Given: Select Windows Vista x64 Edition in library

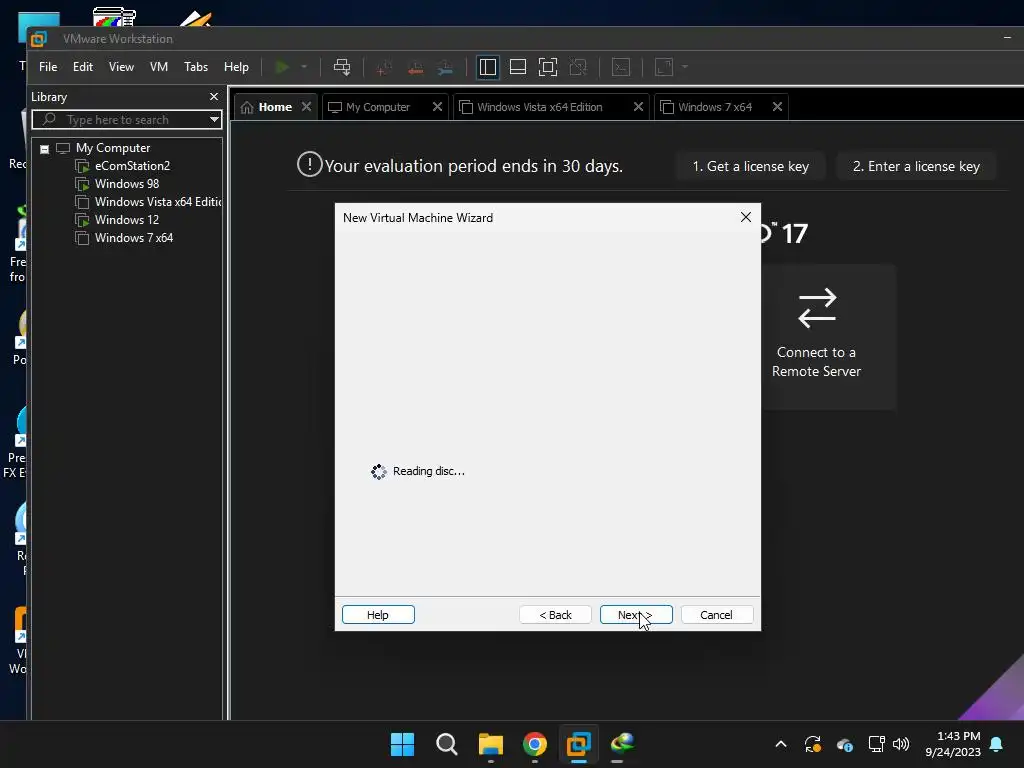Looking at the screenshot, I should pyautogui.click(x=157, y=202).
